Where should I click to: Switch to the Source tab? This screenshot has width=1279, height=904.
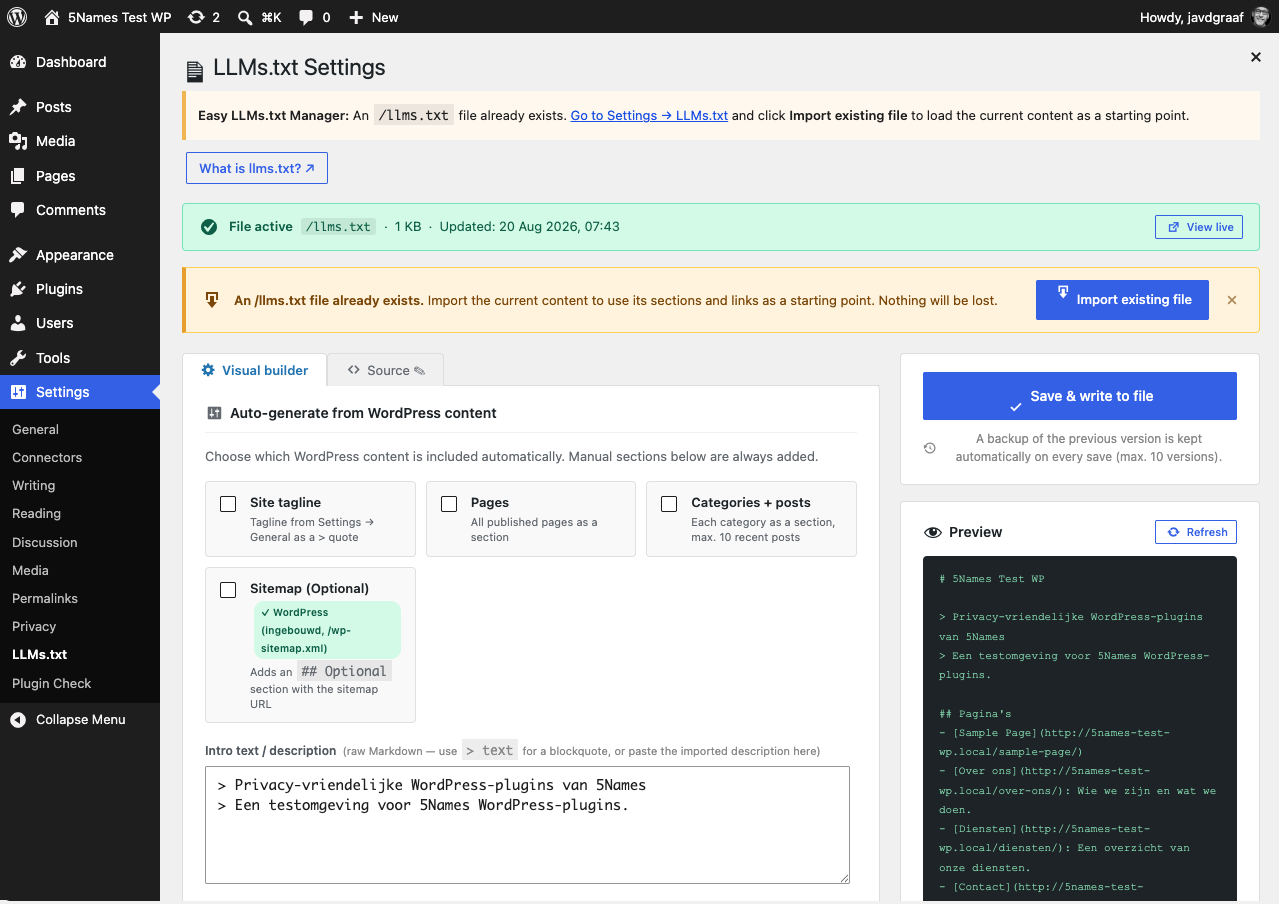386,370
